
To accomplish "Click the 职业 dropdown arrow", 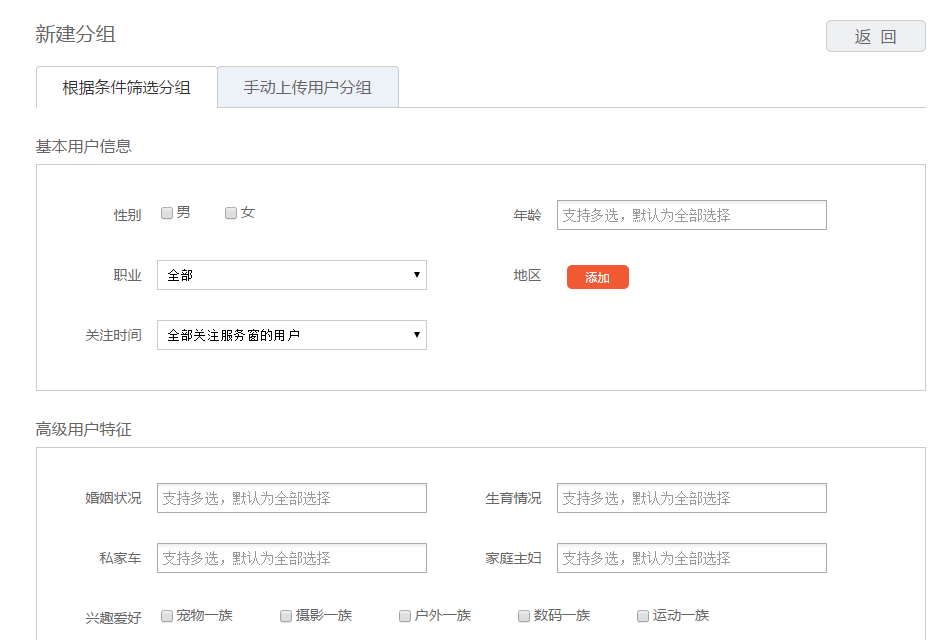I will [417, 275].
